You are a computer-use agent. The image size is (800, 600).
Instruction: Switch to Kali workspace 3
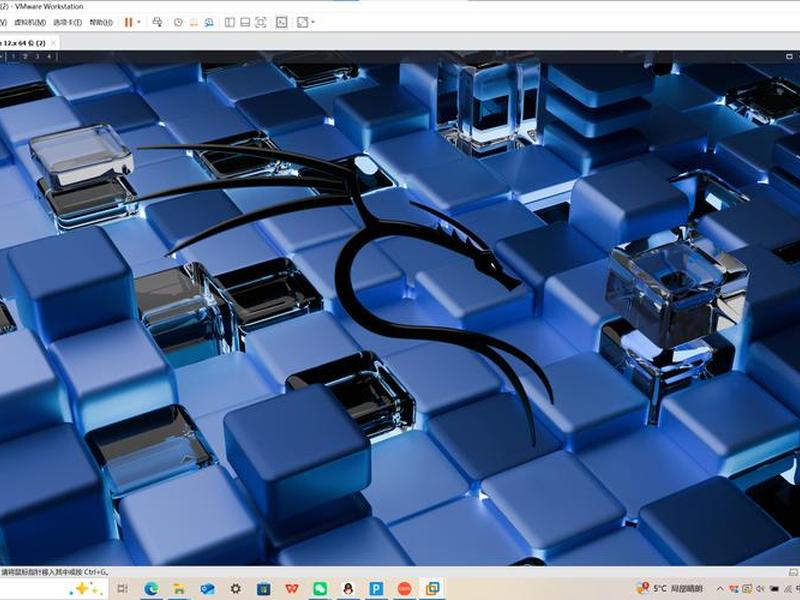(x=37, y=57)
